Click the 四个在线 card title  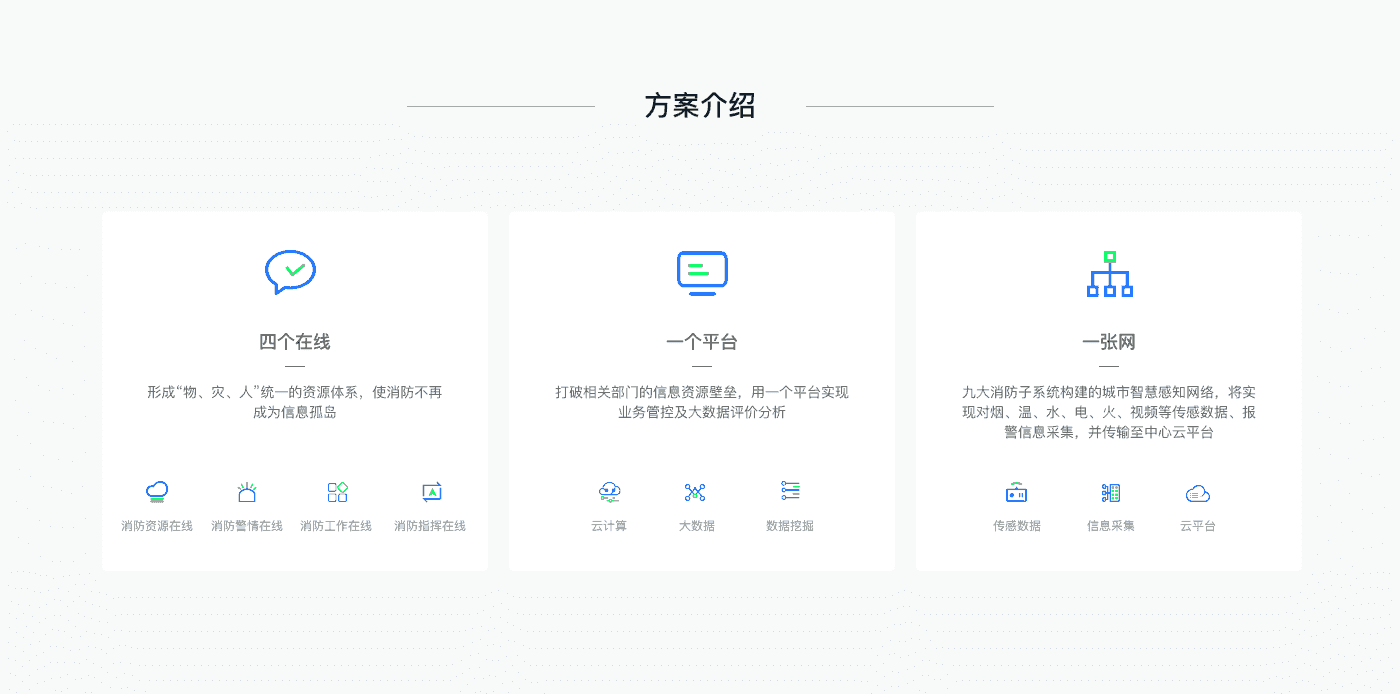click(295, 342)
